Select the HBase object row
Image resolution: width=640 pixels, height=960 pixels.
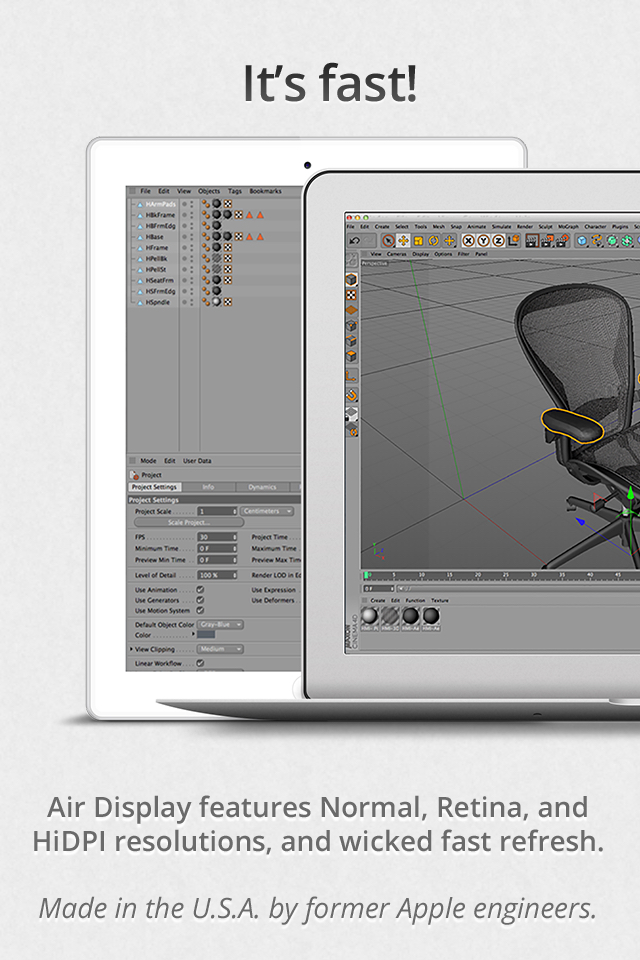(154, 237)
